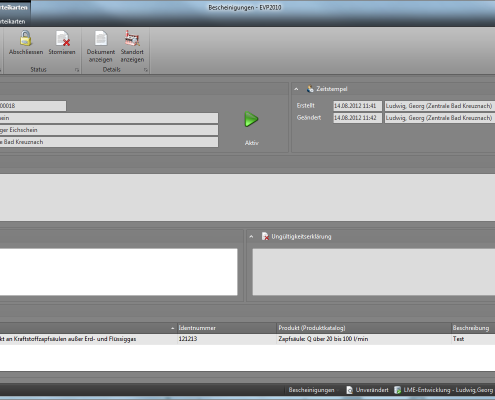Screen dimensions: 495x400
Task: Sort by the Identnummer column header
Action: pos(227,328)
